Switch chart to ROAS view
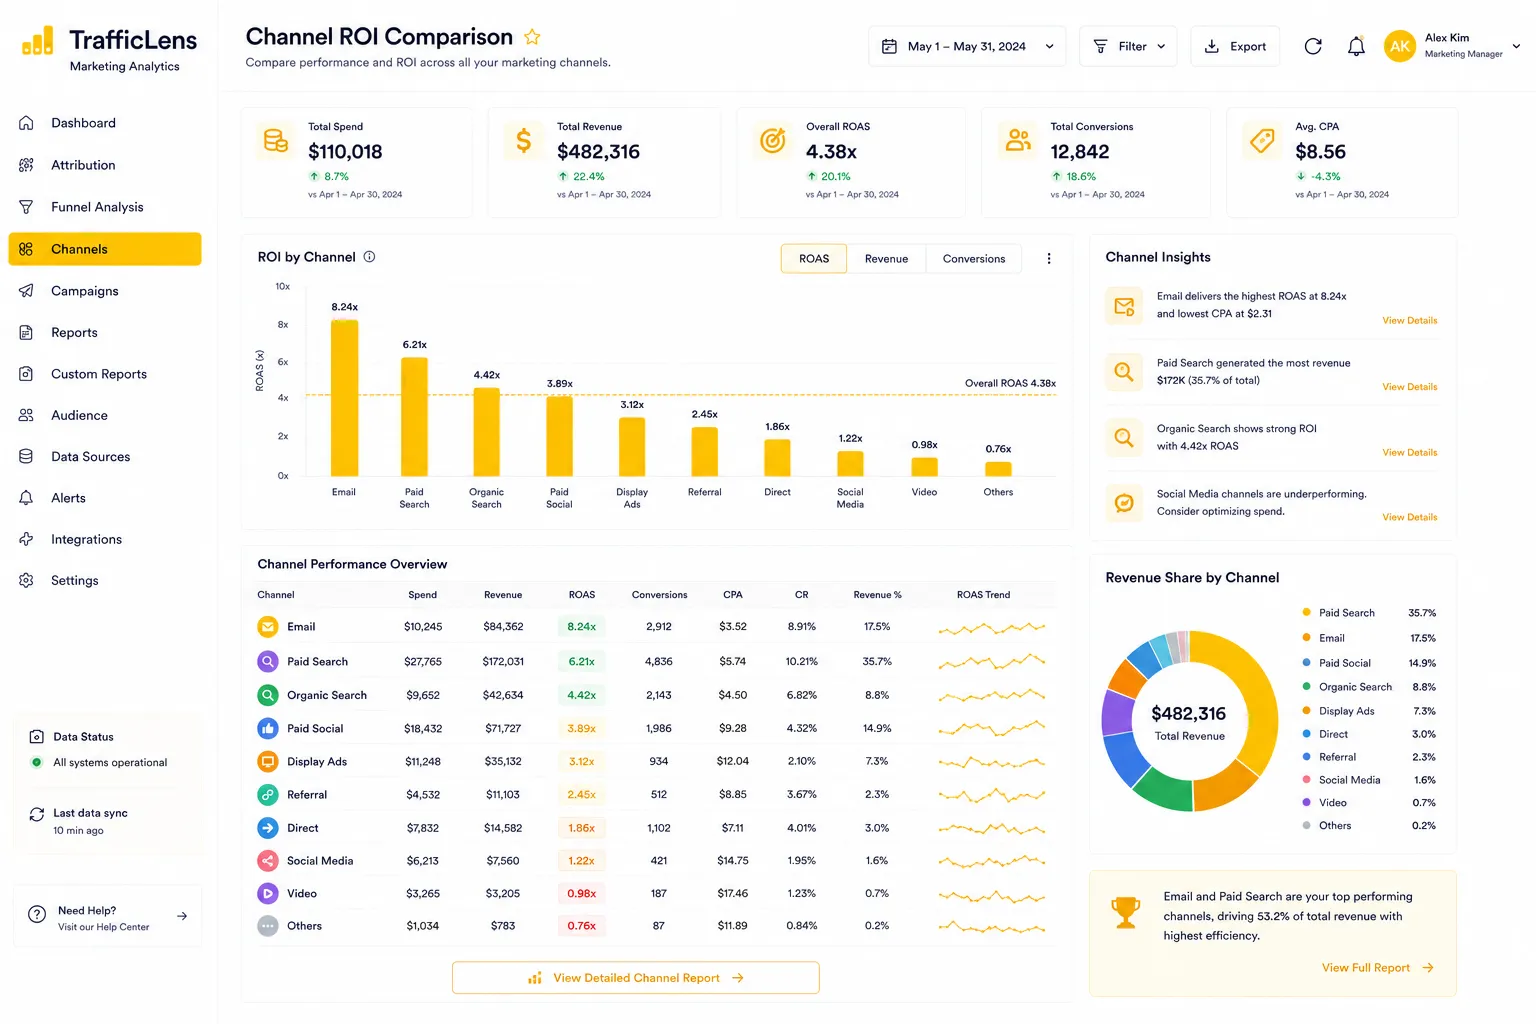This screenshot has width=1536, height=1024. (814, 258)
